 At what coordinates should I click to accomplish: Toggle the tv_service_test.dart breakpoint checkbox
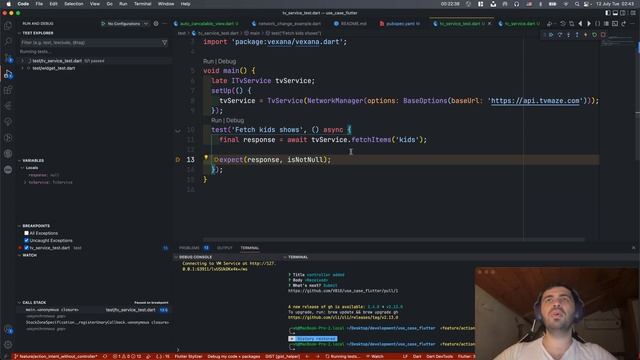point(27,248)
